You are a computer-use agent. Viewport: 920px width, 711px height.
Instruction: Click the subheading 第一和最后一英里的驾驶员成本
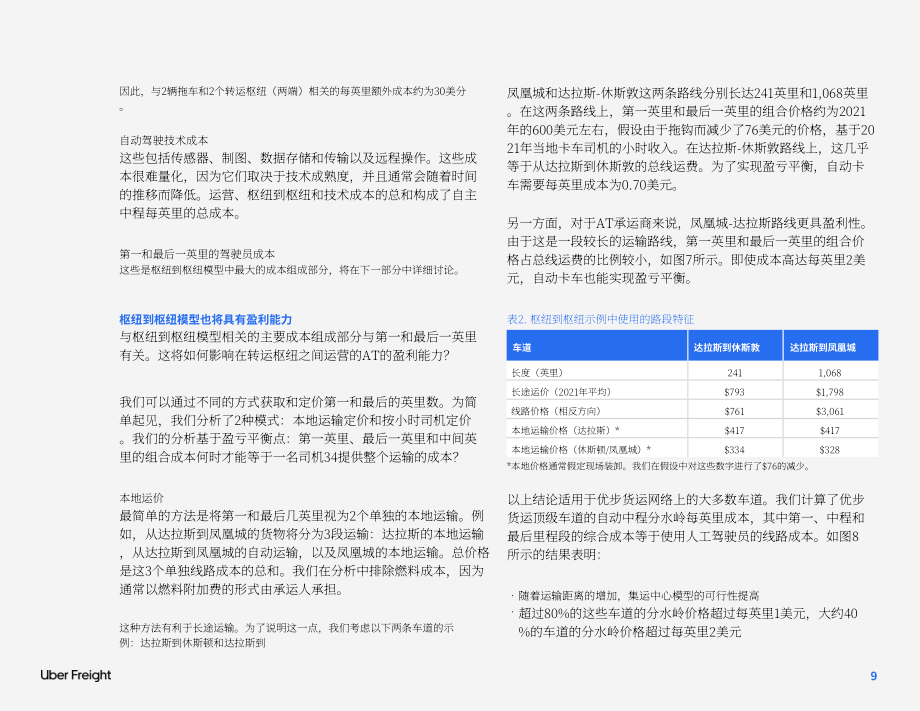[197, 254]
